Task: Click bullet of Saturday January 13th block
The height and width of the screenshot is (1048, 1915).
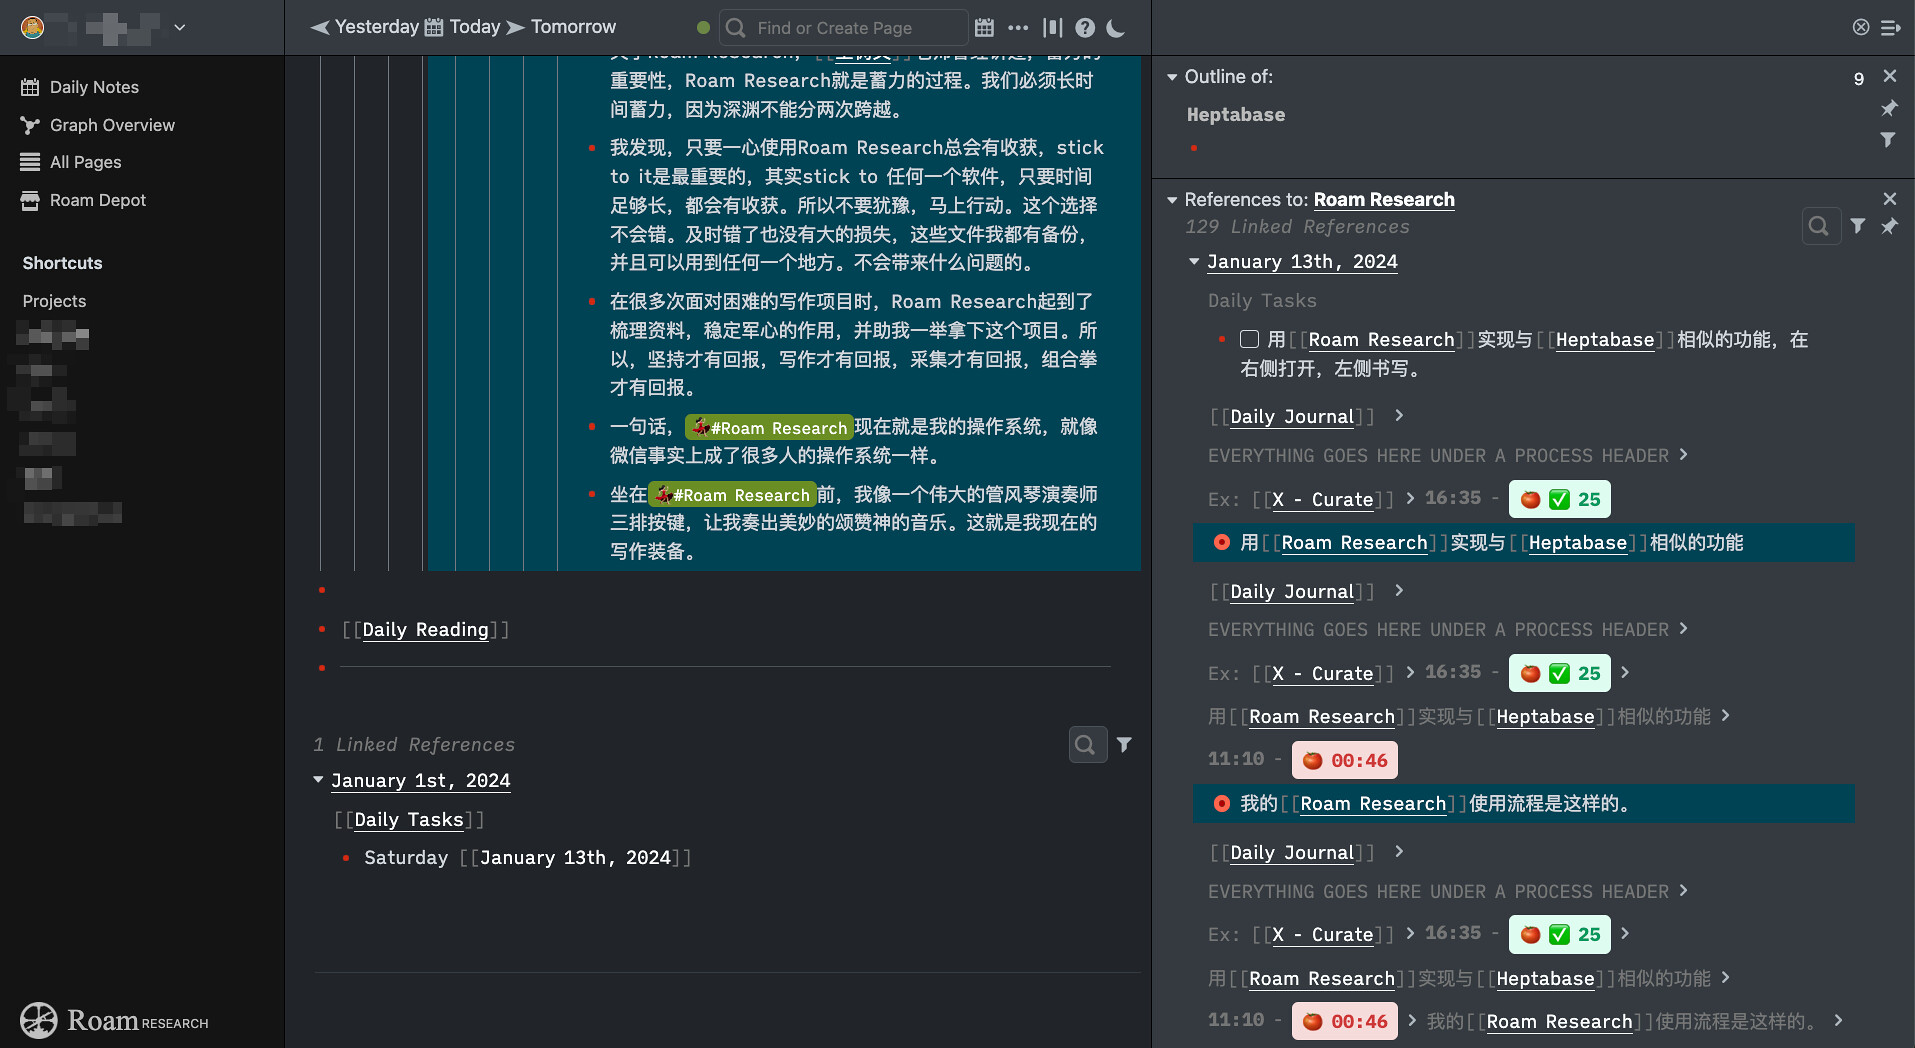Action: click(345, 858)
